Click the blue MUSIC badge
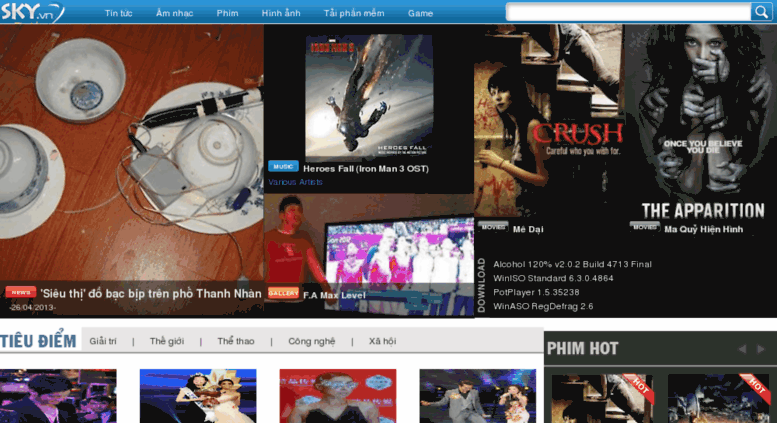This screenshot has width=777, height=423. click(283, 166)
